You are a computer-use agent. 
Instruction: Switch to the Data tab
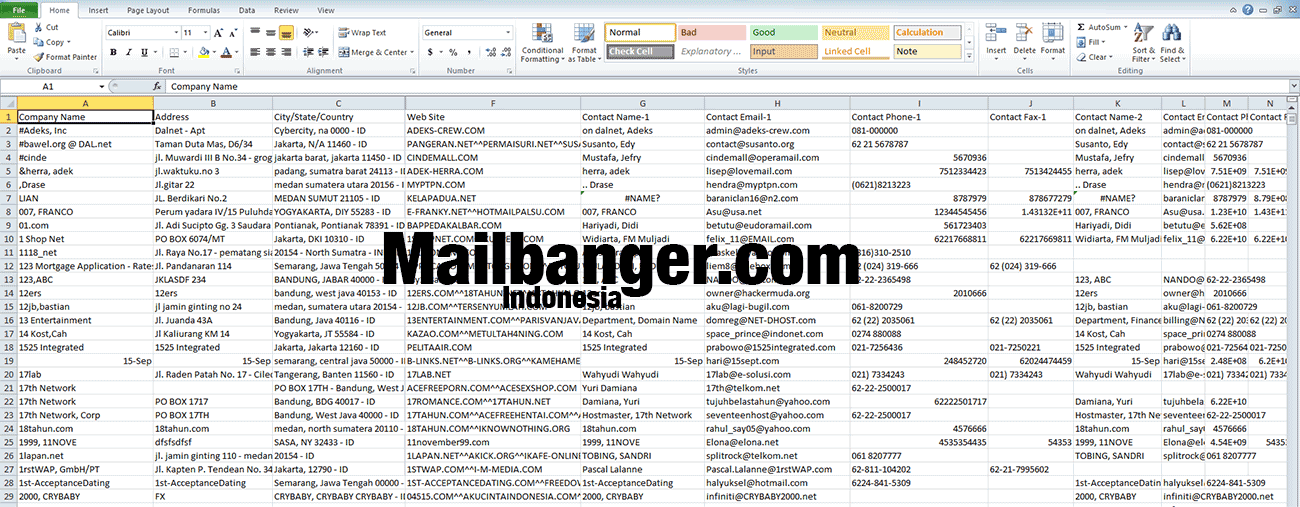point(248,10)
